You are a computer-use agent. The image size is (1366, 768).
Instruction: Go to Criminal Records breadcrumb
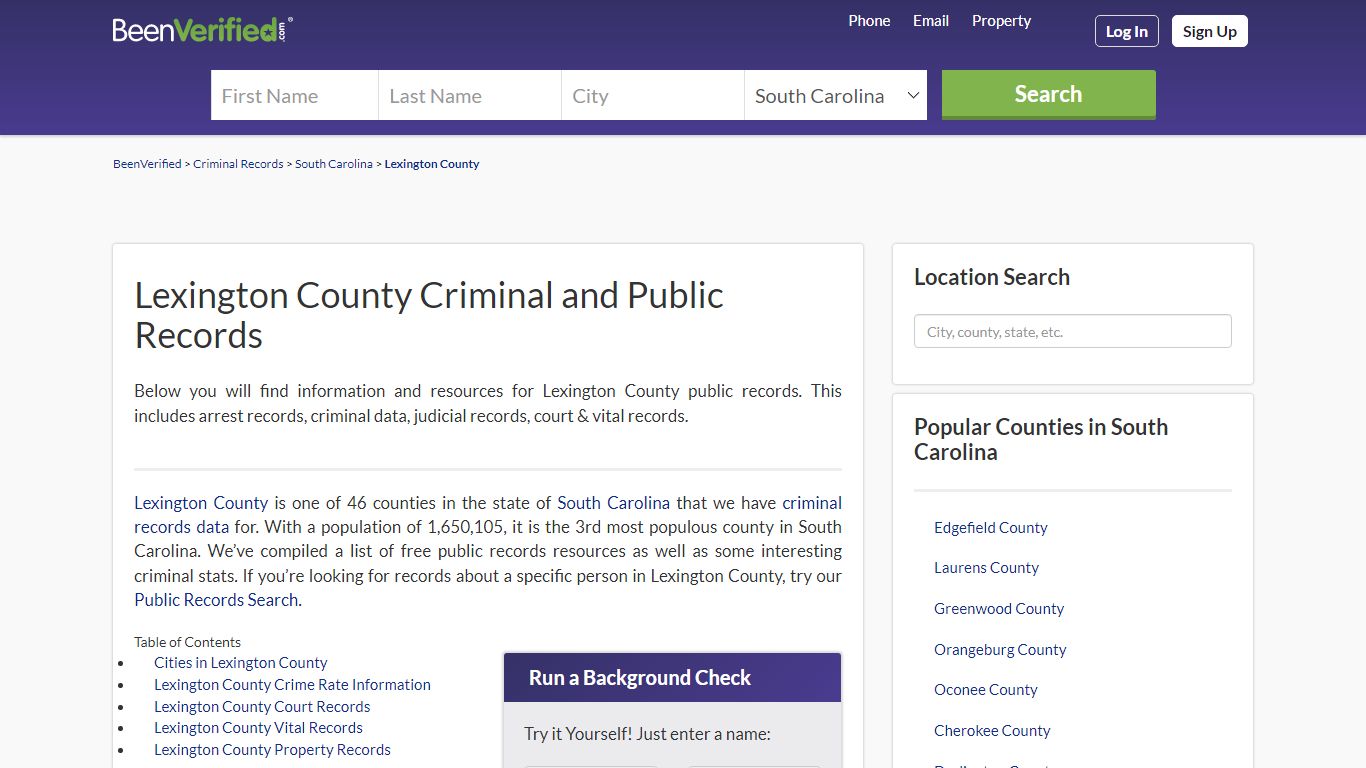[x=238, y=164]
